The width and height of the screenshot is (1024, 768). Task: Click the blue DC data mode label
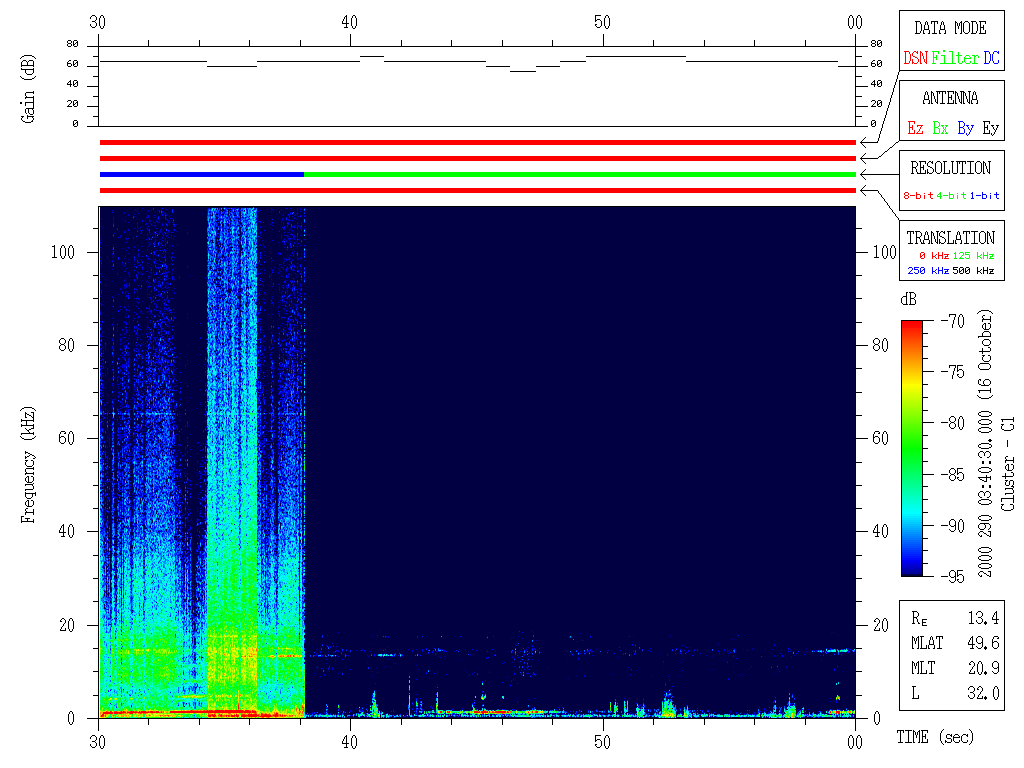[x=990, y=59]
